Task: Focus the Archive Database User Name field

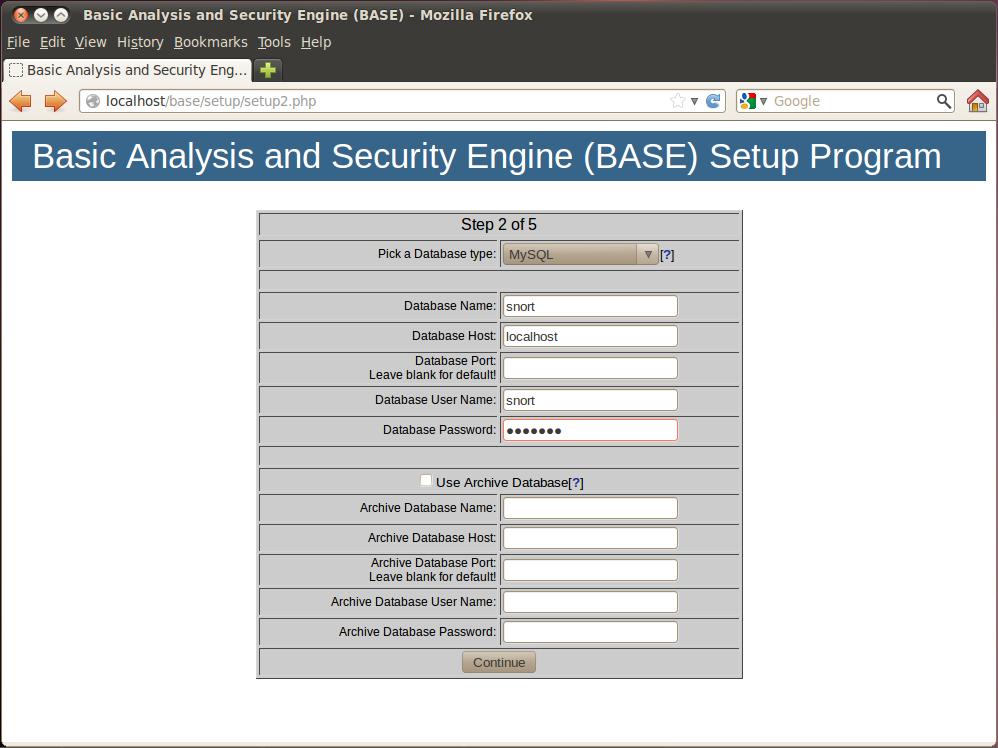Action: [590, 602]
